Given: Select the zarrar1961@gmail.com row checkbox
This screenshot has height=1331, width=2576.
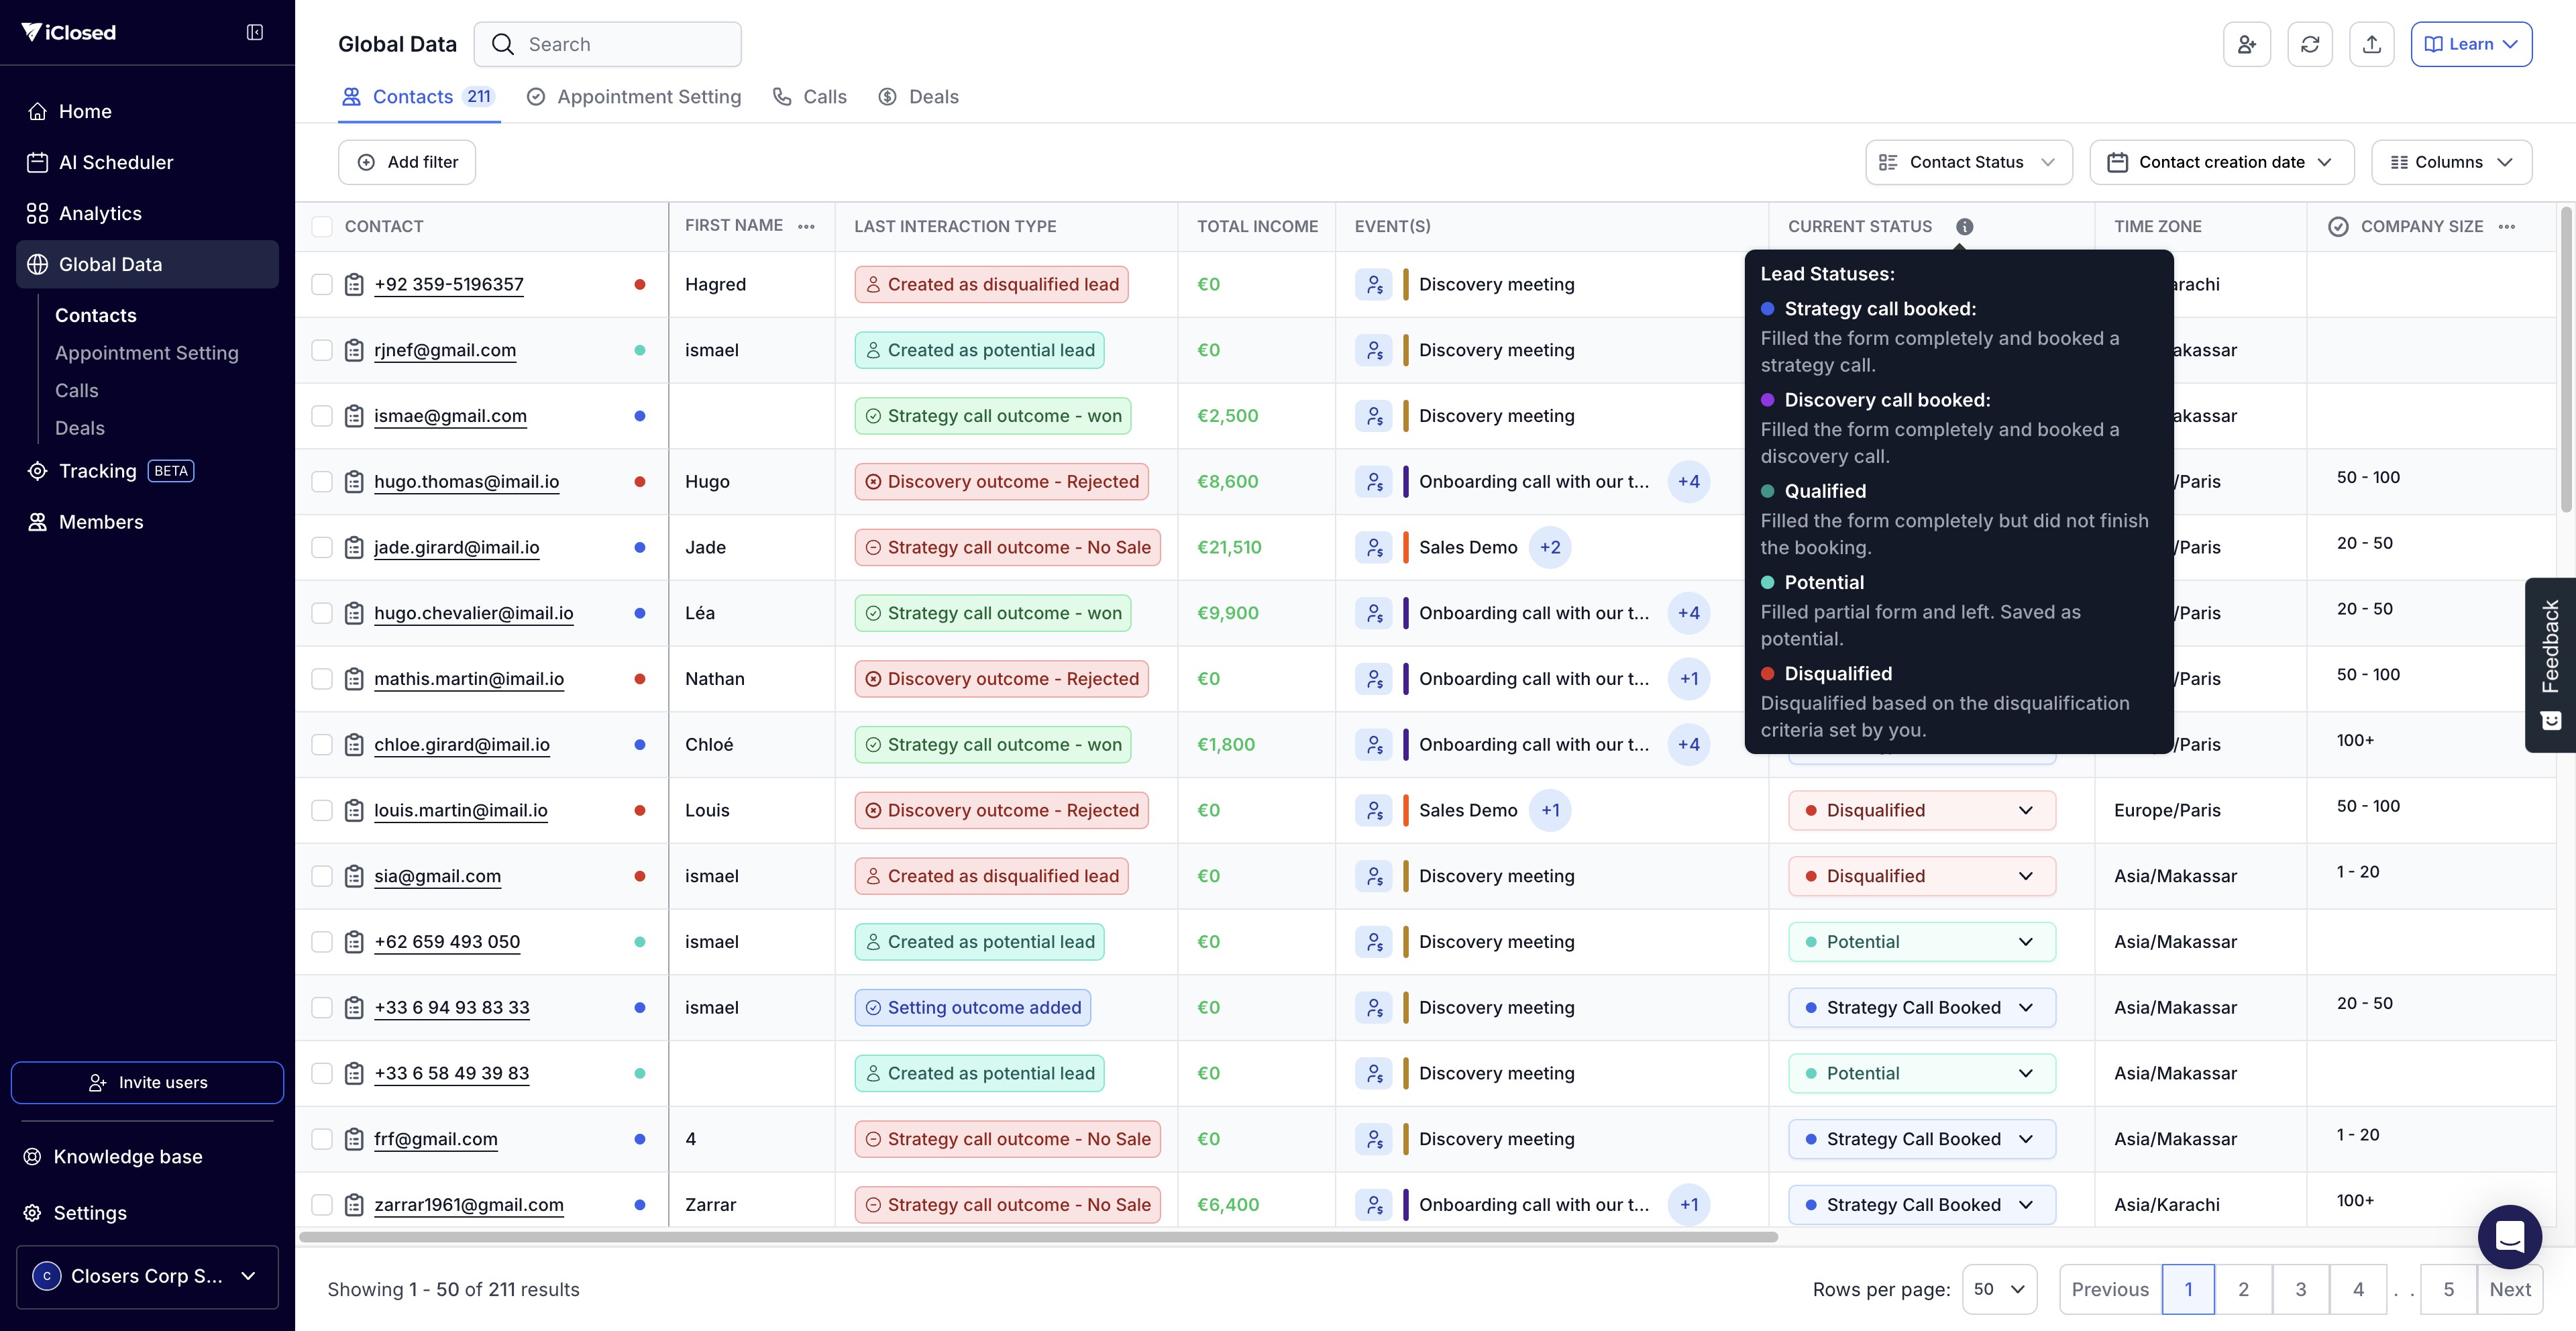Looking at the screenshot, I should tap(322, 1204).
